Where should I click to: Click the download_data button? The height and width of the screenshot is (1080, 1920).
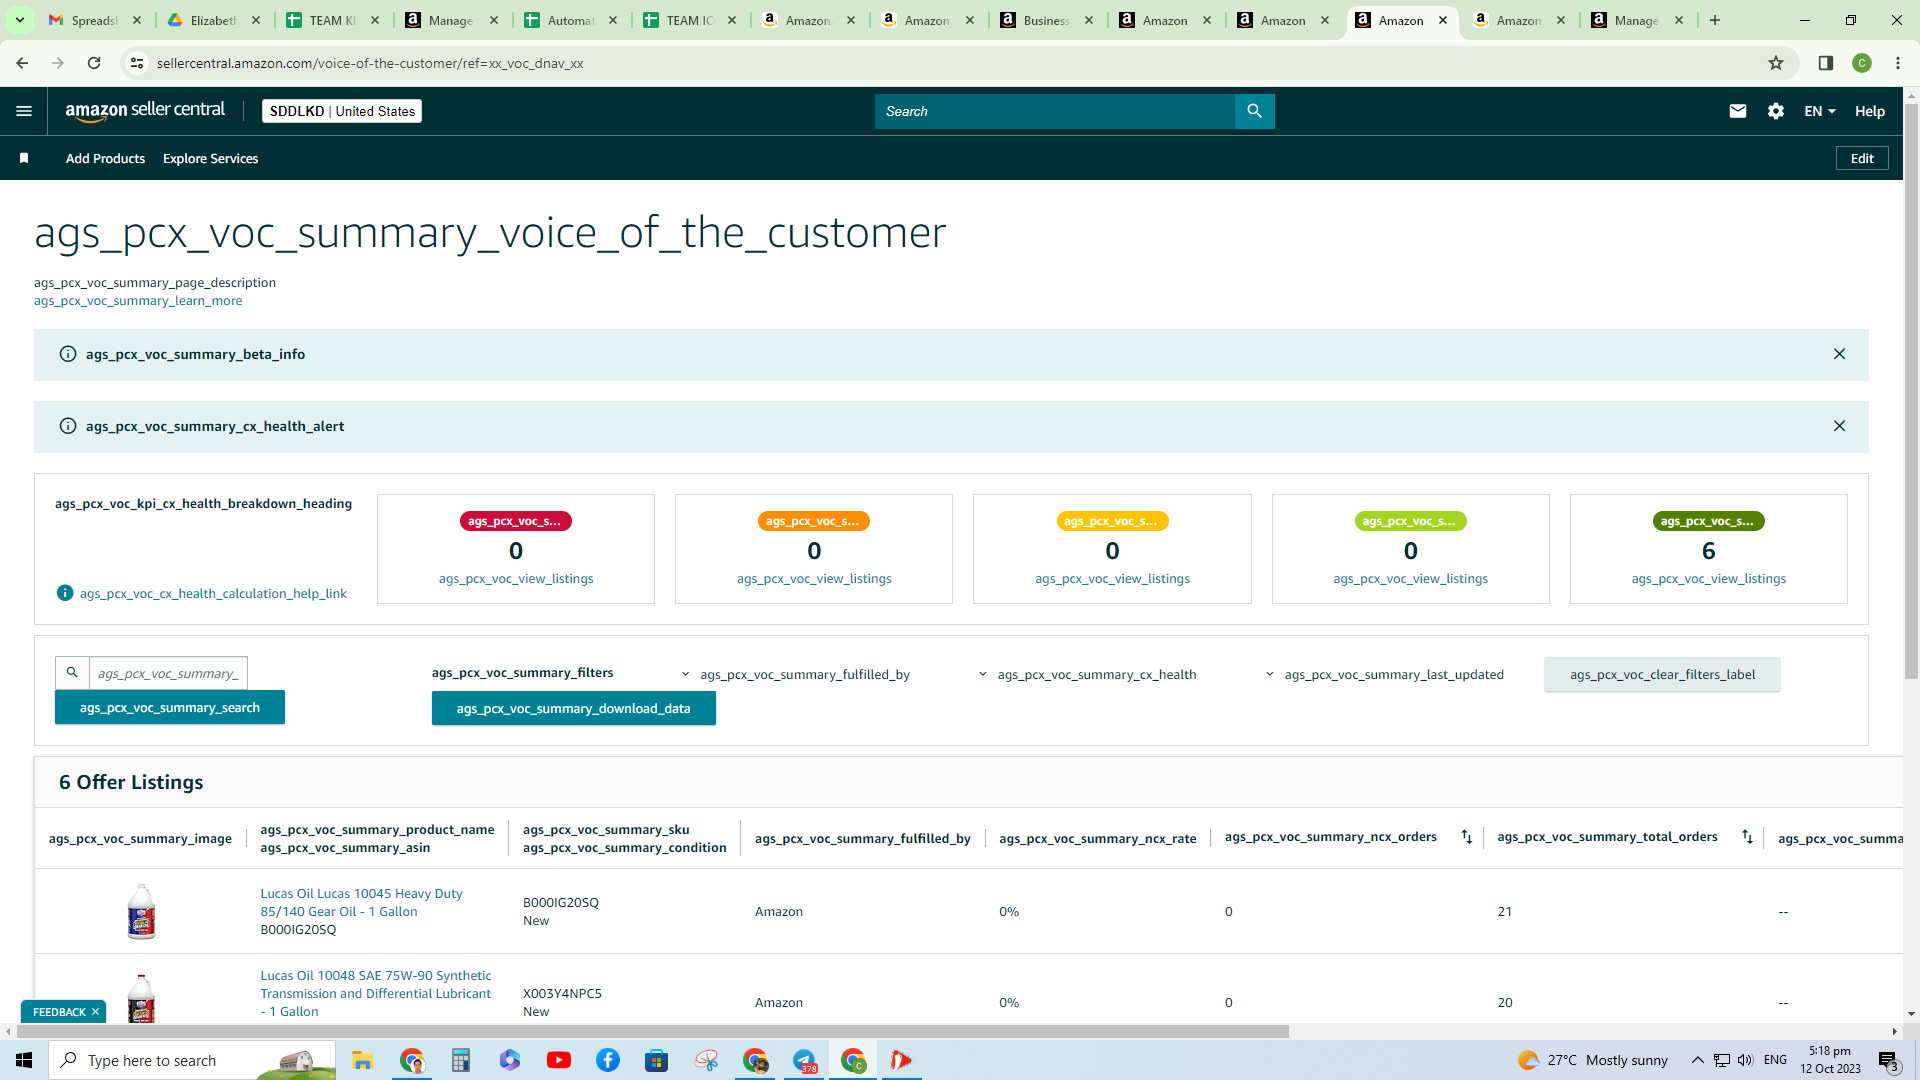click(x=573, y=708)
